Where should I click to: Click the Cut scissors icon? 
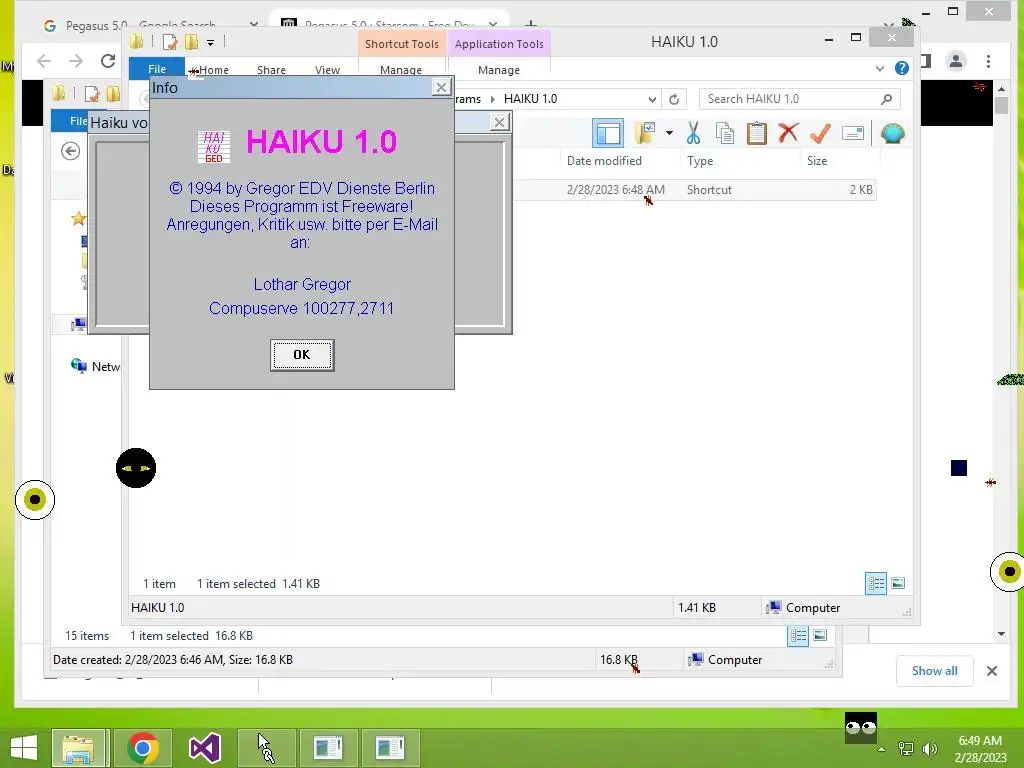coord(693,133)
